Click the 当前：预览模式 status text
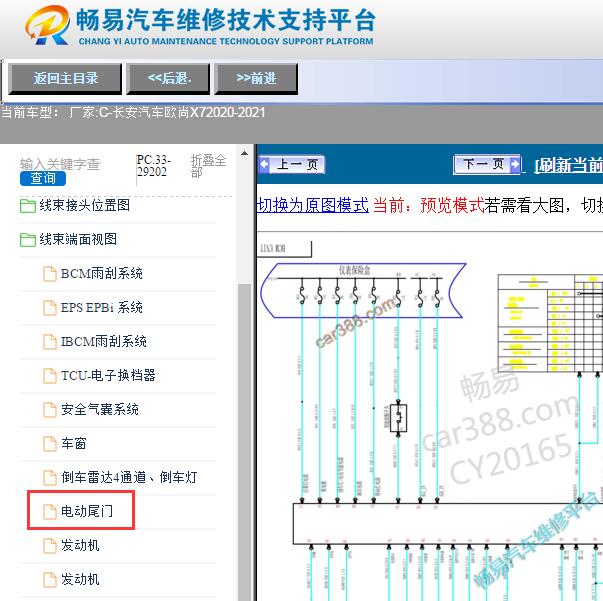 coord(428,205)
